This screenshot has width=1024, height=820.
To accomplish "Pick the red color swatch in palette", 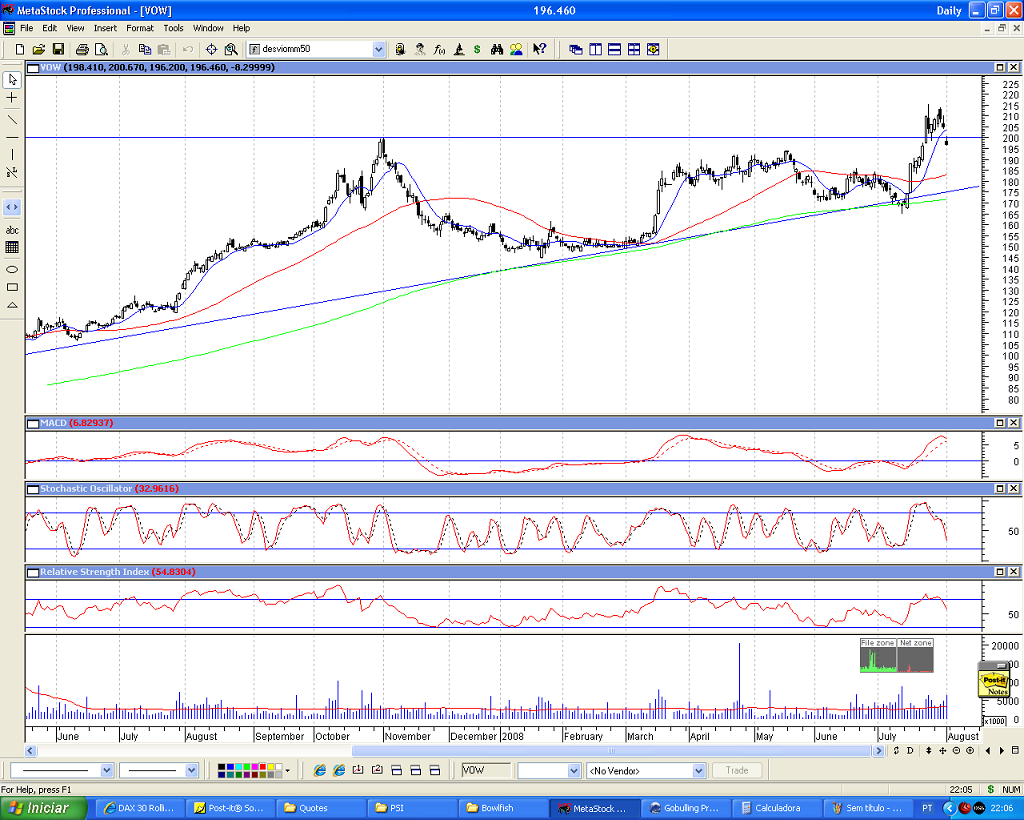I will point(263,766).
